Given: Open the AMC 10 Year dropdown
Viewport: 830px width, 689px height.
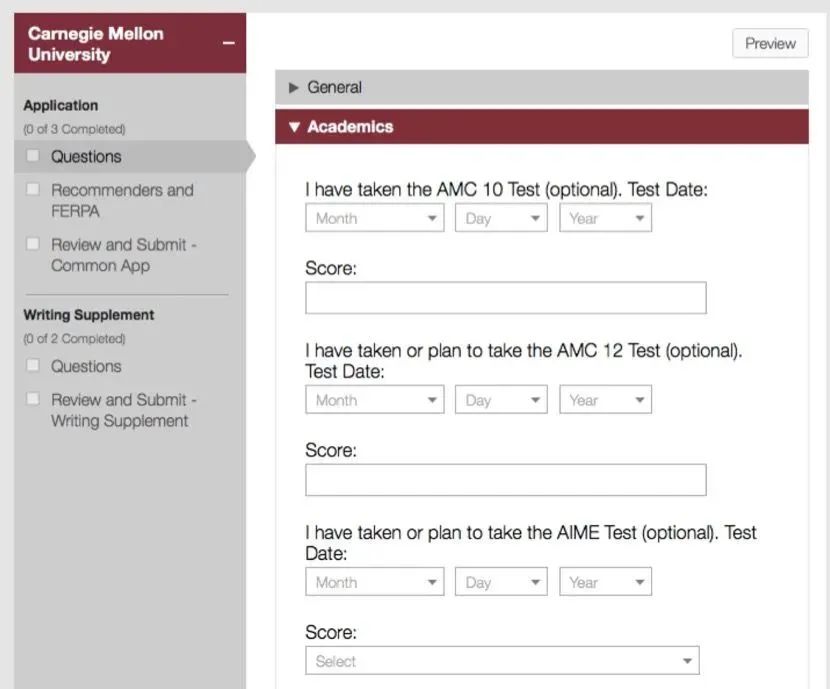Looking at the screenshot, I should (605, 218).
